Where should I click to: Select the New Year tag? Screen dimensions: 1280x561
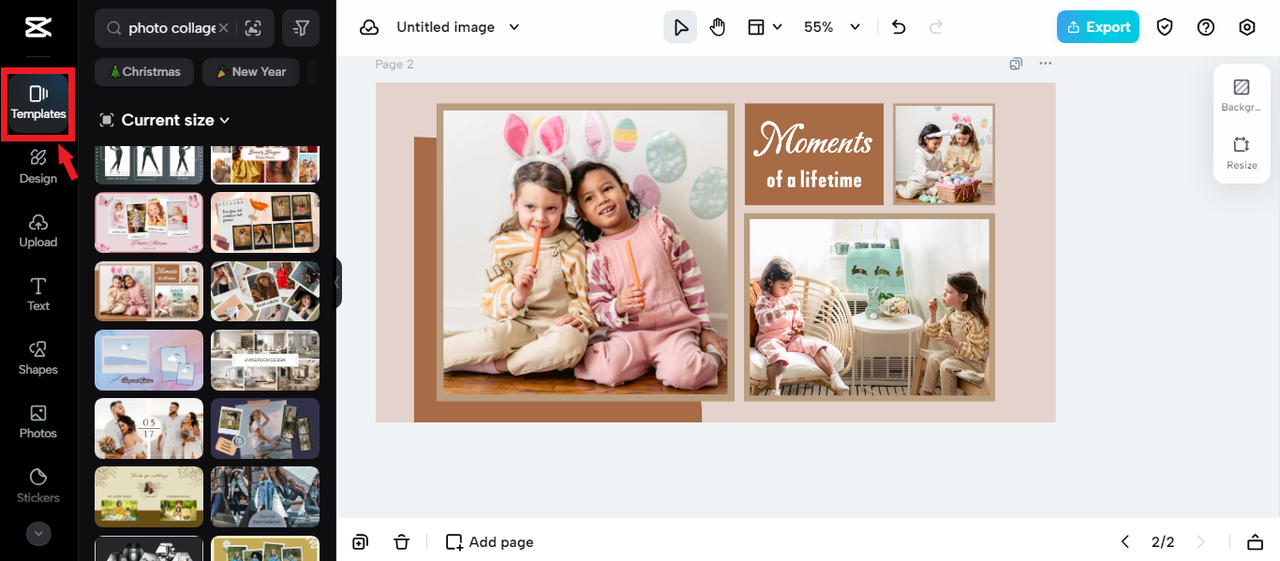tap(250, 72)
